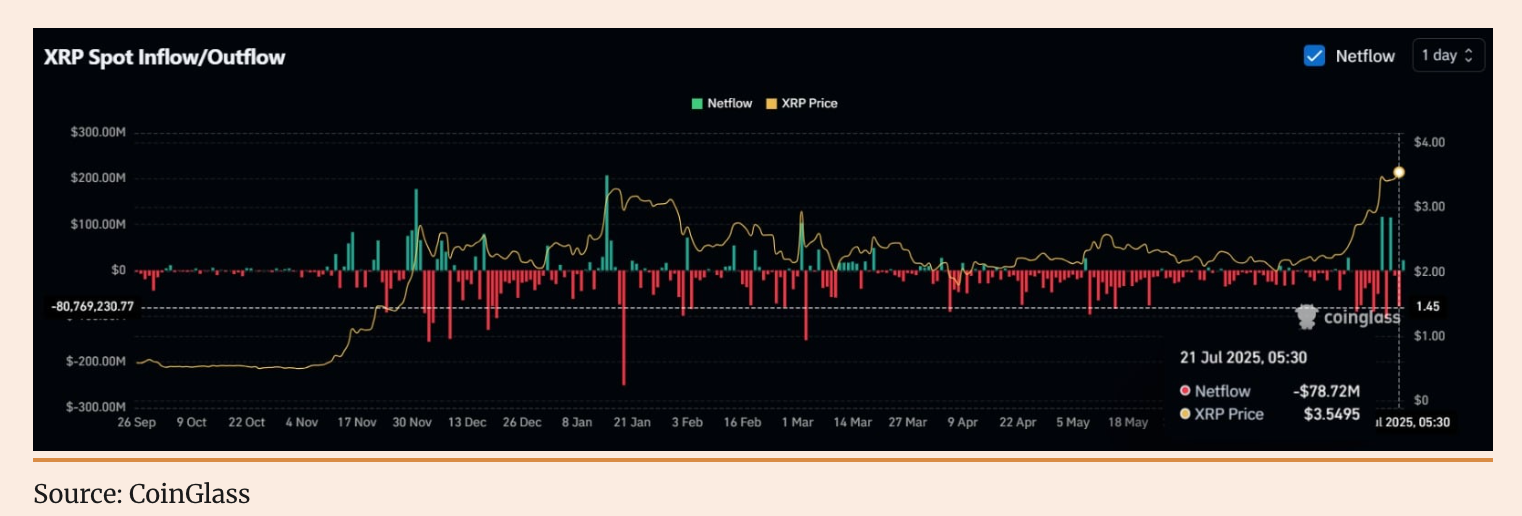Viewport: 1522px width, 516px height.
Task: Click the red Netflow dot in tooltip
Action: click(x=1185, y=392)
